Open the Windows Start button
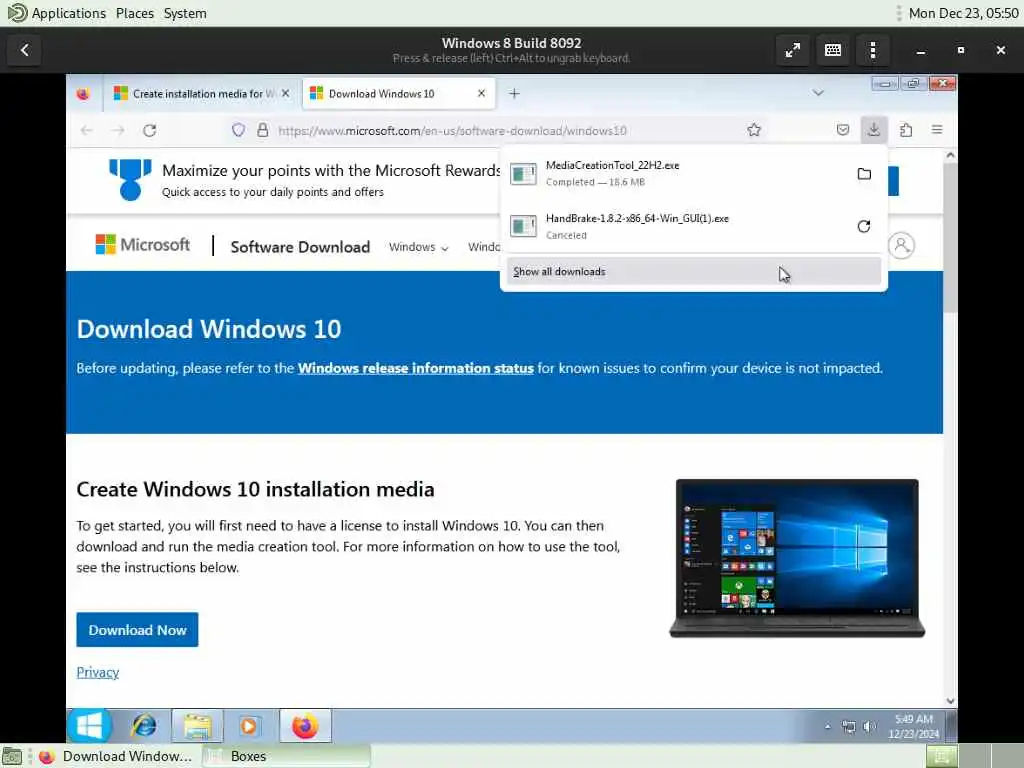 pos(89,726)
